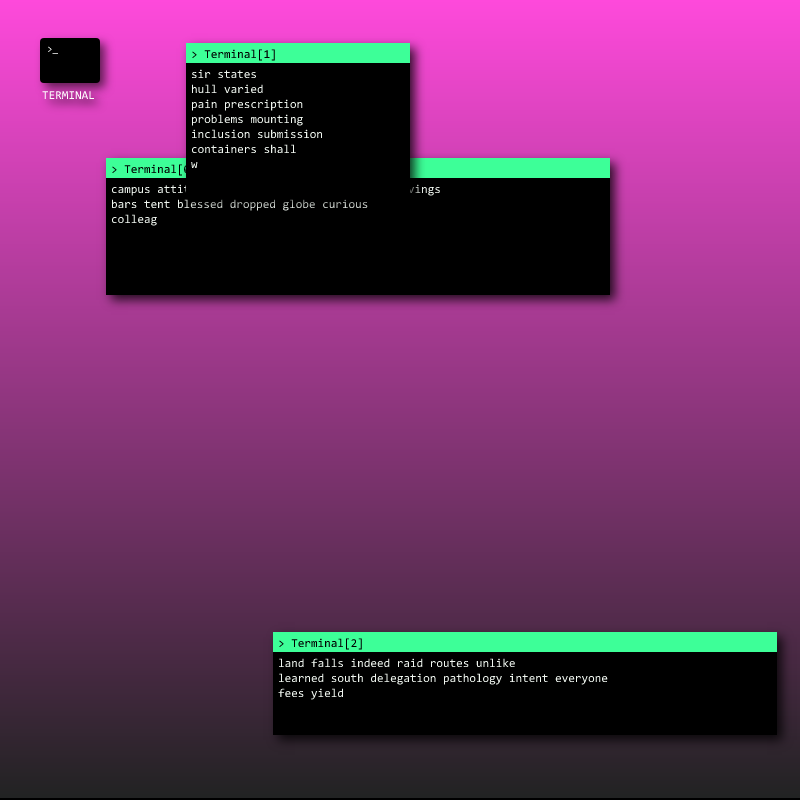Click the line 'hull varied' in Terminal[1]

[x=227, y=89]
